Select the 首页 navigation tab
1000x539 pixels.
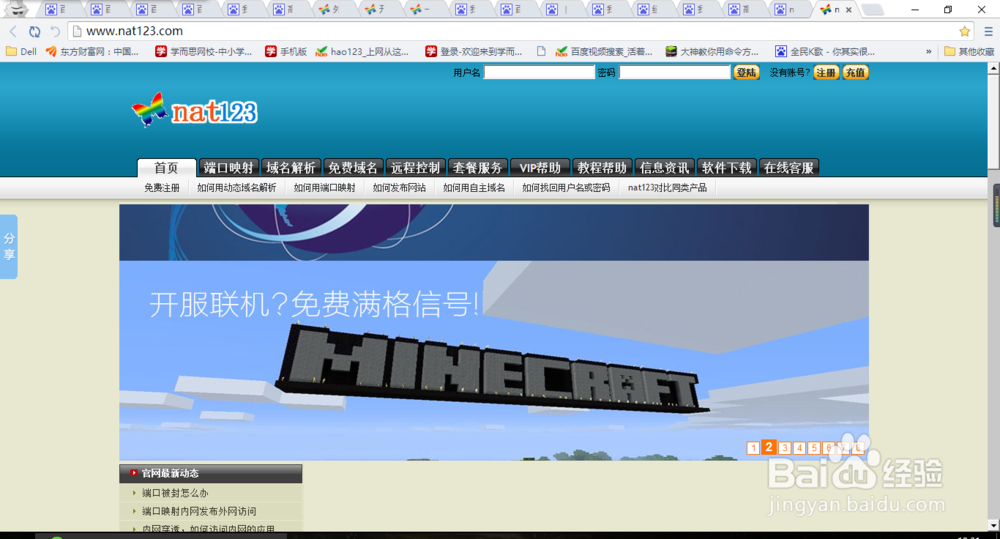tap(166, 168)
